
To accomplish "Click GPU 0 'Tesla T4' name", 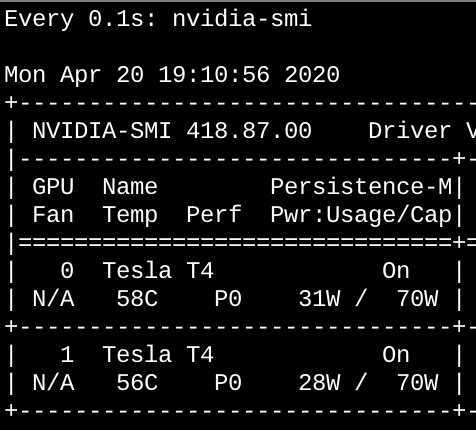I will (x=158, y=270).
